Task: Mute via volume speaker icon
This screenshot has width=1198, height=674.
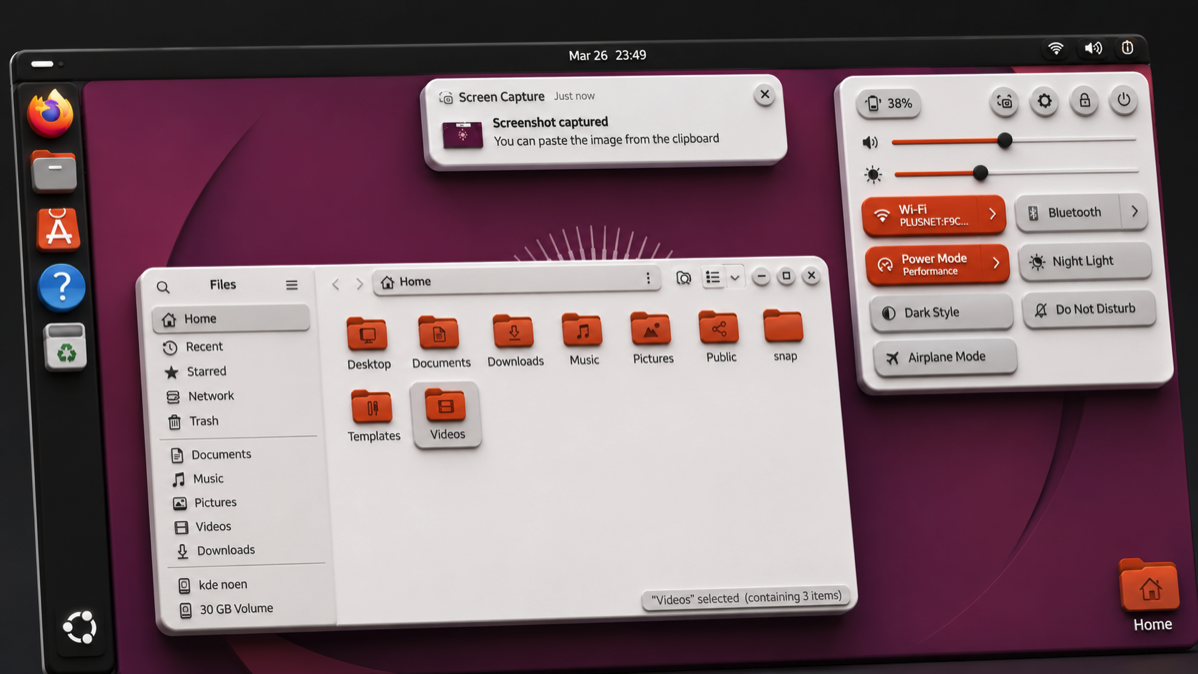Action: point(869,142)
